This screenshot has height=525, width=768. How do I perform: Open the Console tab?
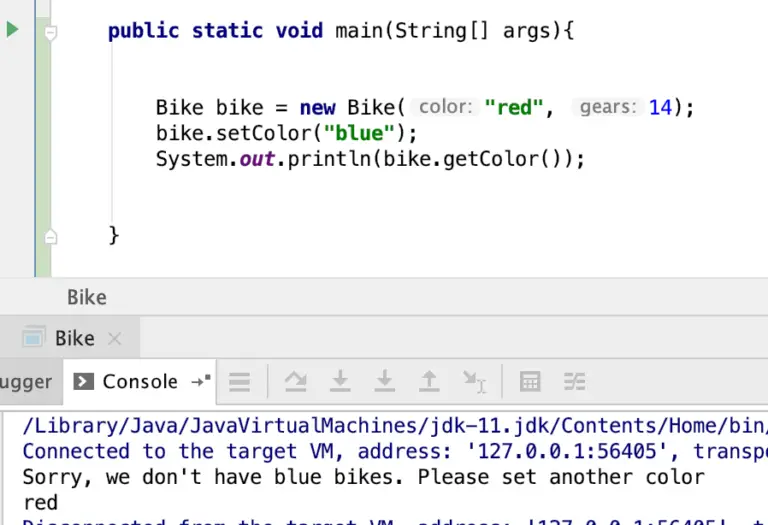pyautogui.click(x=127, y=381)
